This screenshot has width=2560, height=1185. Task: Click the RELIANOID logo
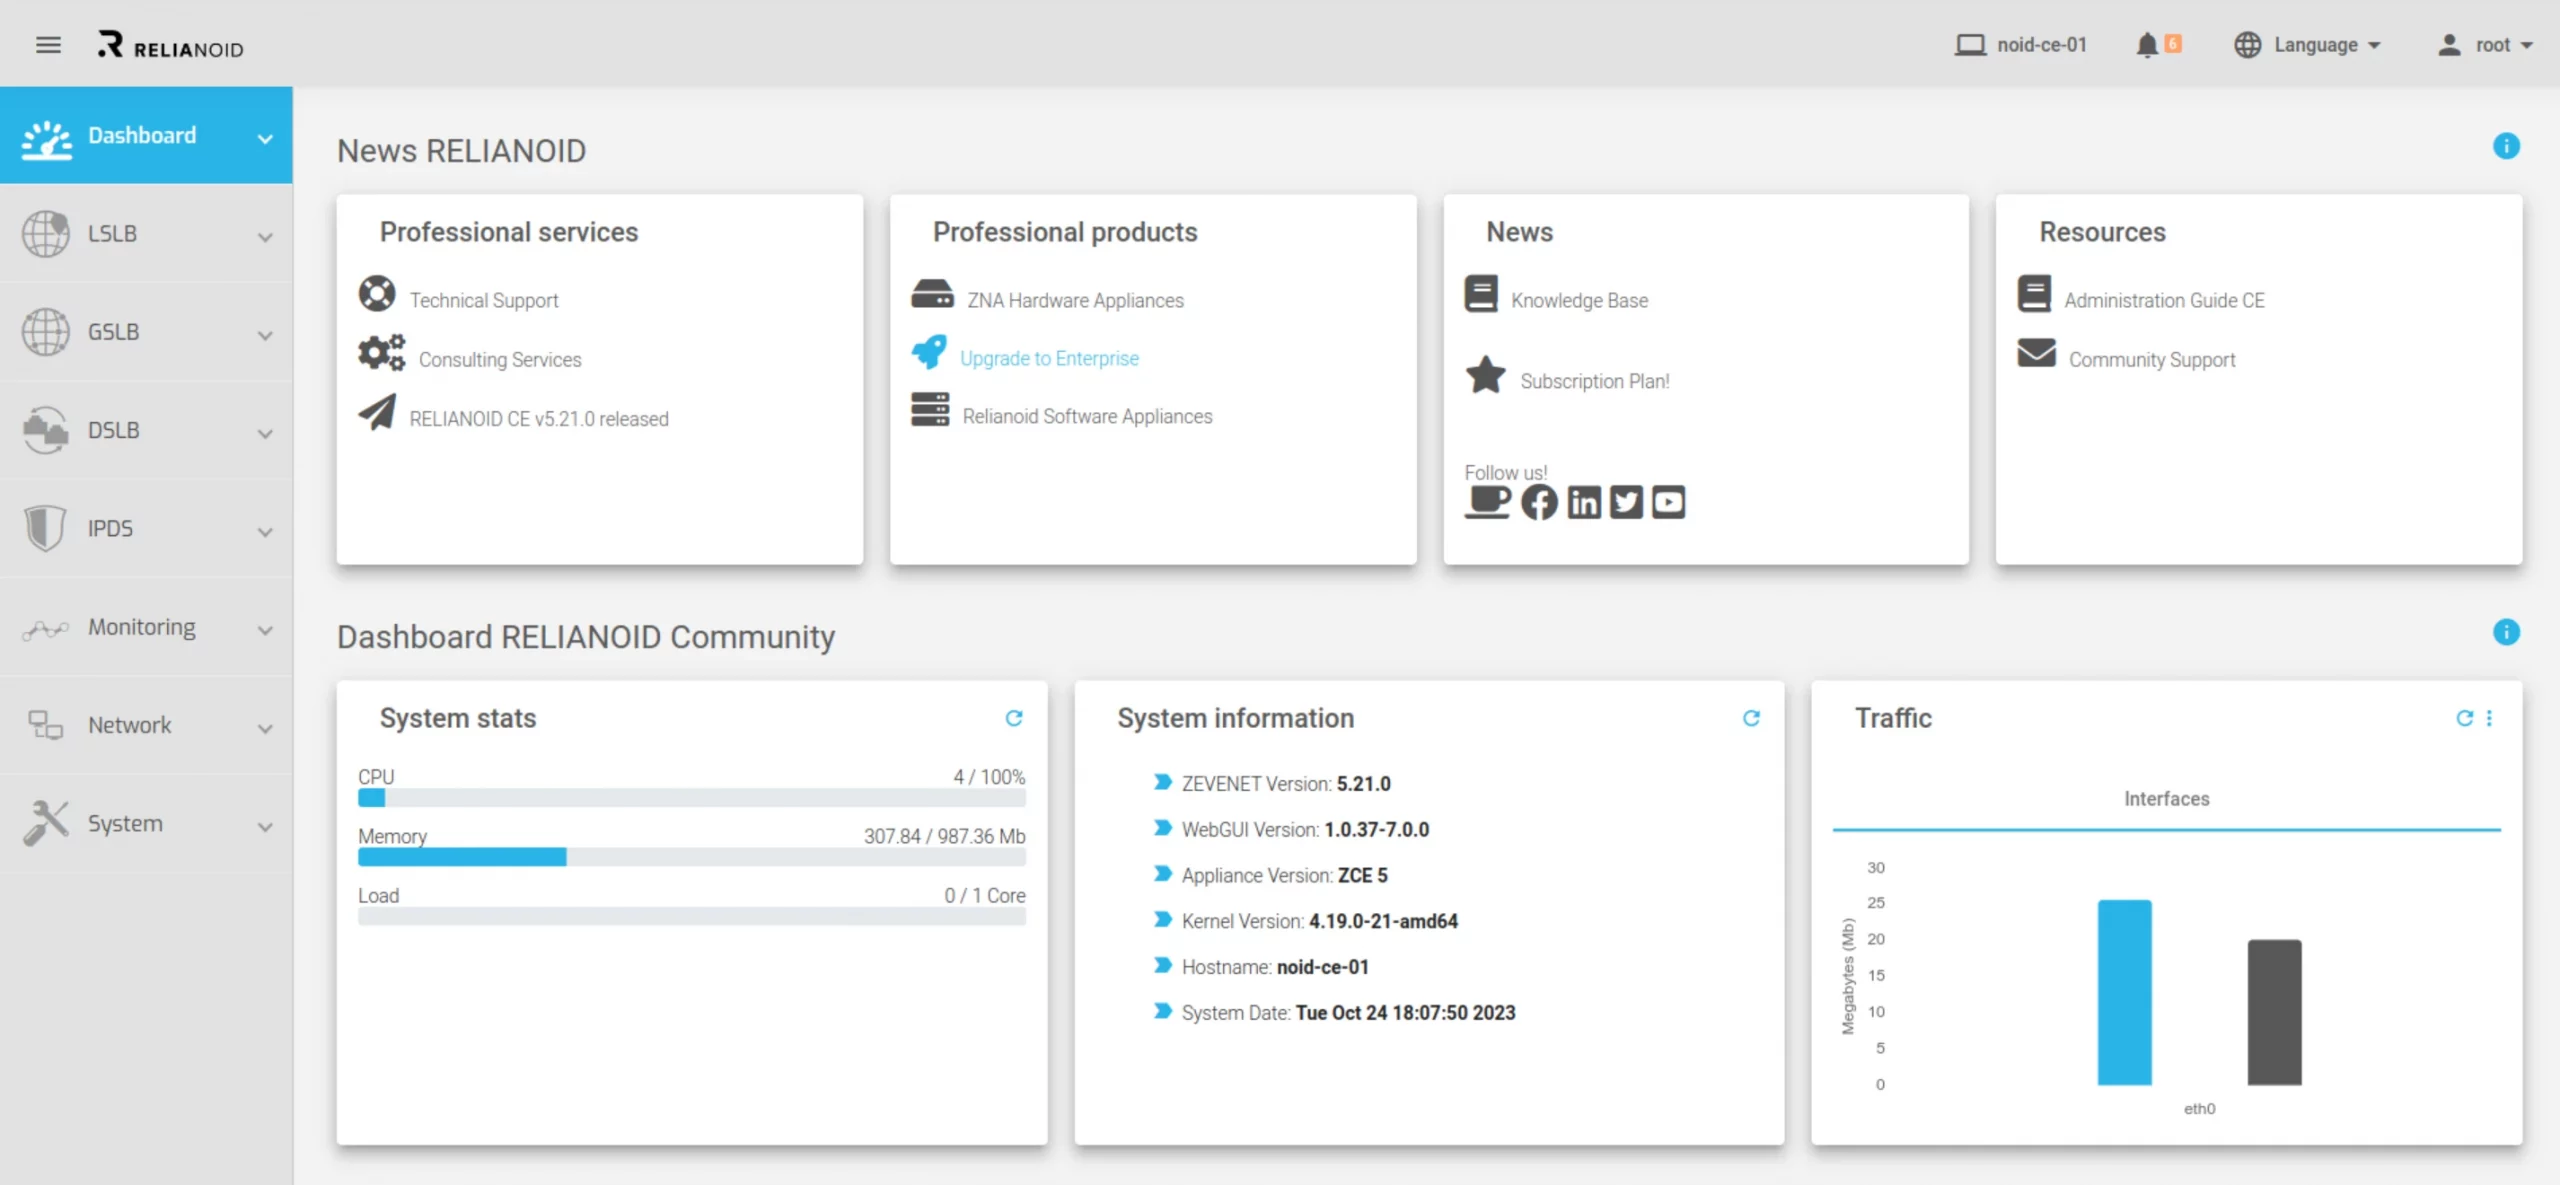(x=170, y=45)
